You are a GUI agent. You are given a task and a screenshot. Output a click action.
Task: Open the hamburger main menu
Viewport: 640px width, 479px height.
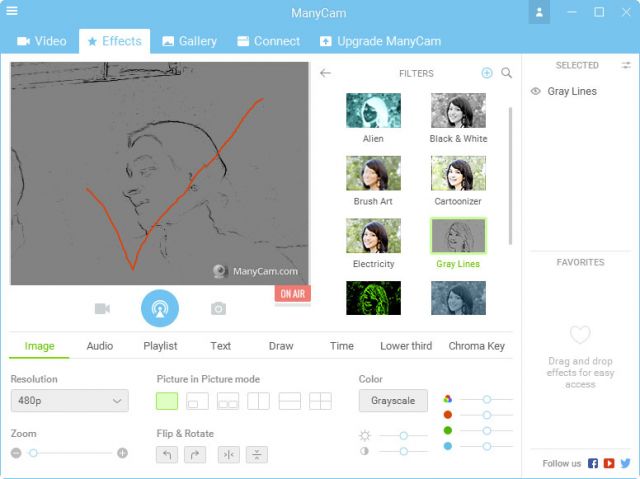(12, 11)
